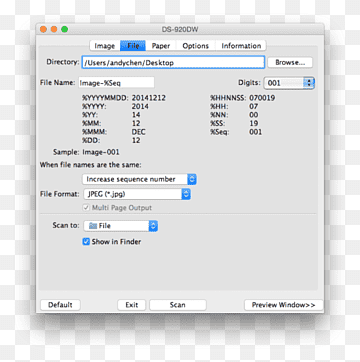Click the Directory path field
Viewport: 360px width, 362px height.
pyautogui.click(x=173, y=62)
